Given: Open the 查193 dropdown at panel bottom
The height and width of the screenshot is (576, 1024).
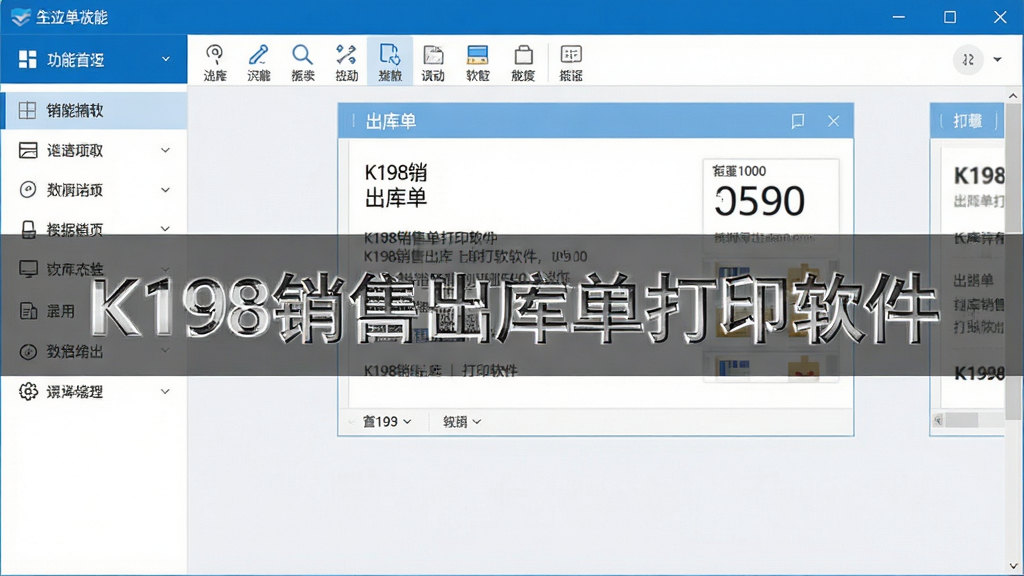Looking at the screenshot, I should (387, 422).
